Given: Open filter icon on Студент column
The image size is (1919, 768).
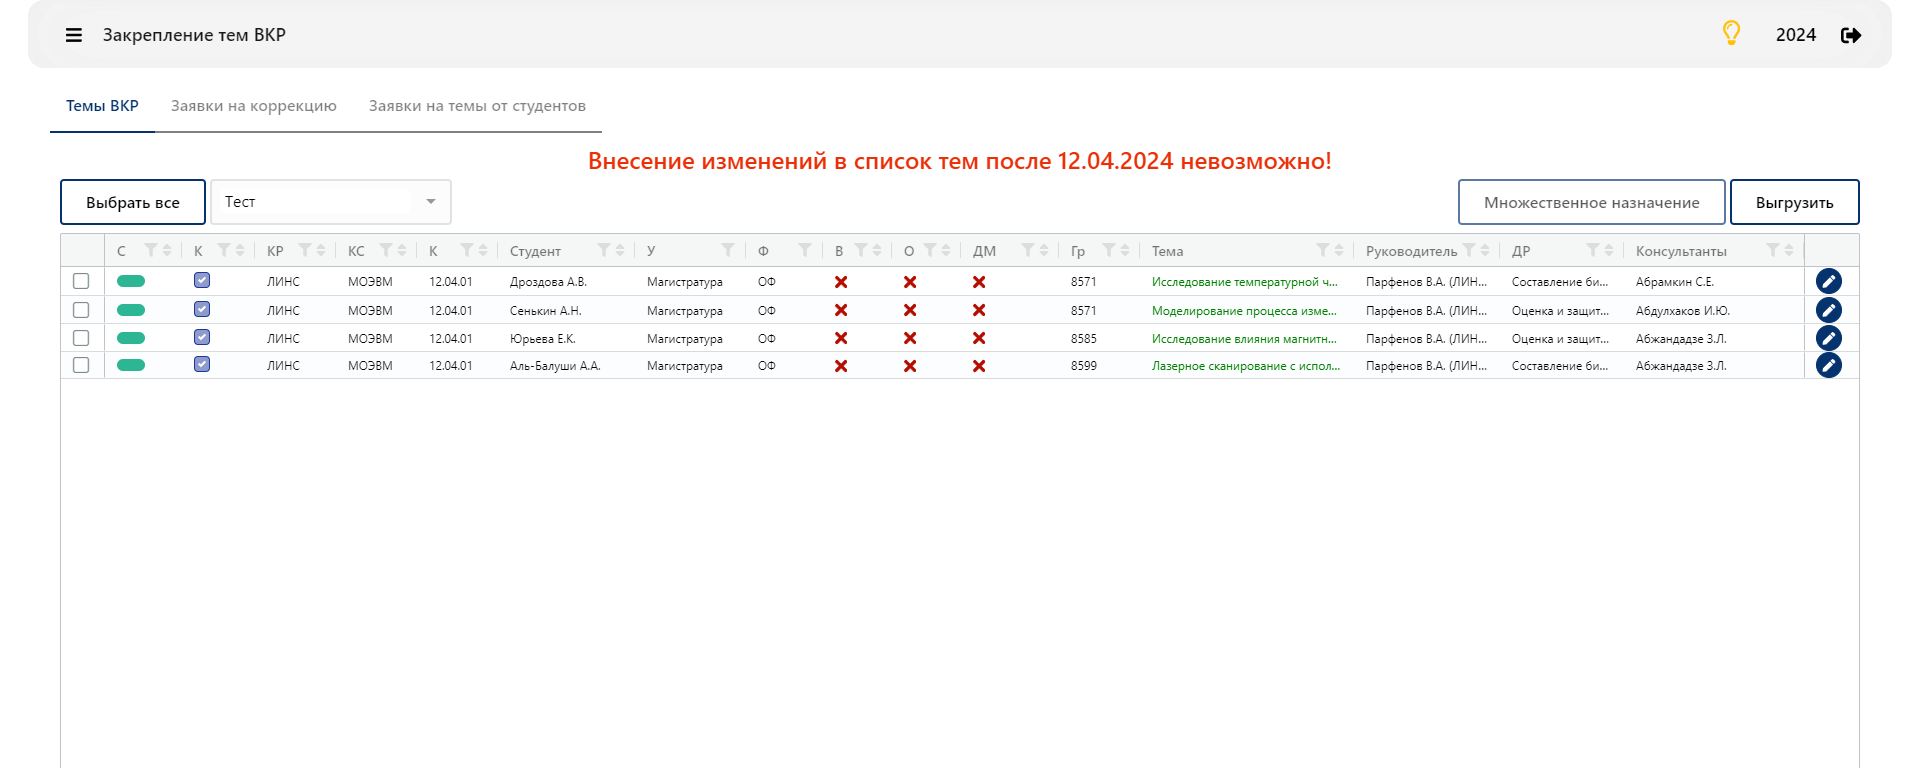Looking at the screenshot, I should tap(604, 250).
